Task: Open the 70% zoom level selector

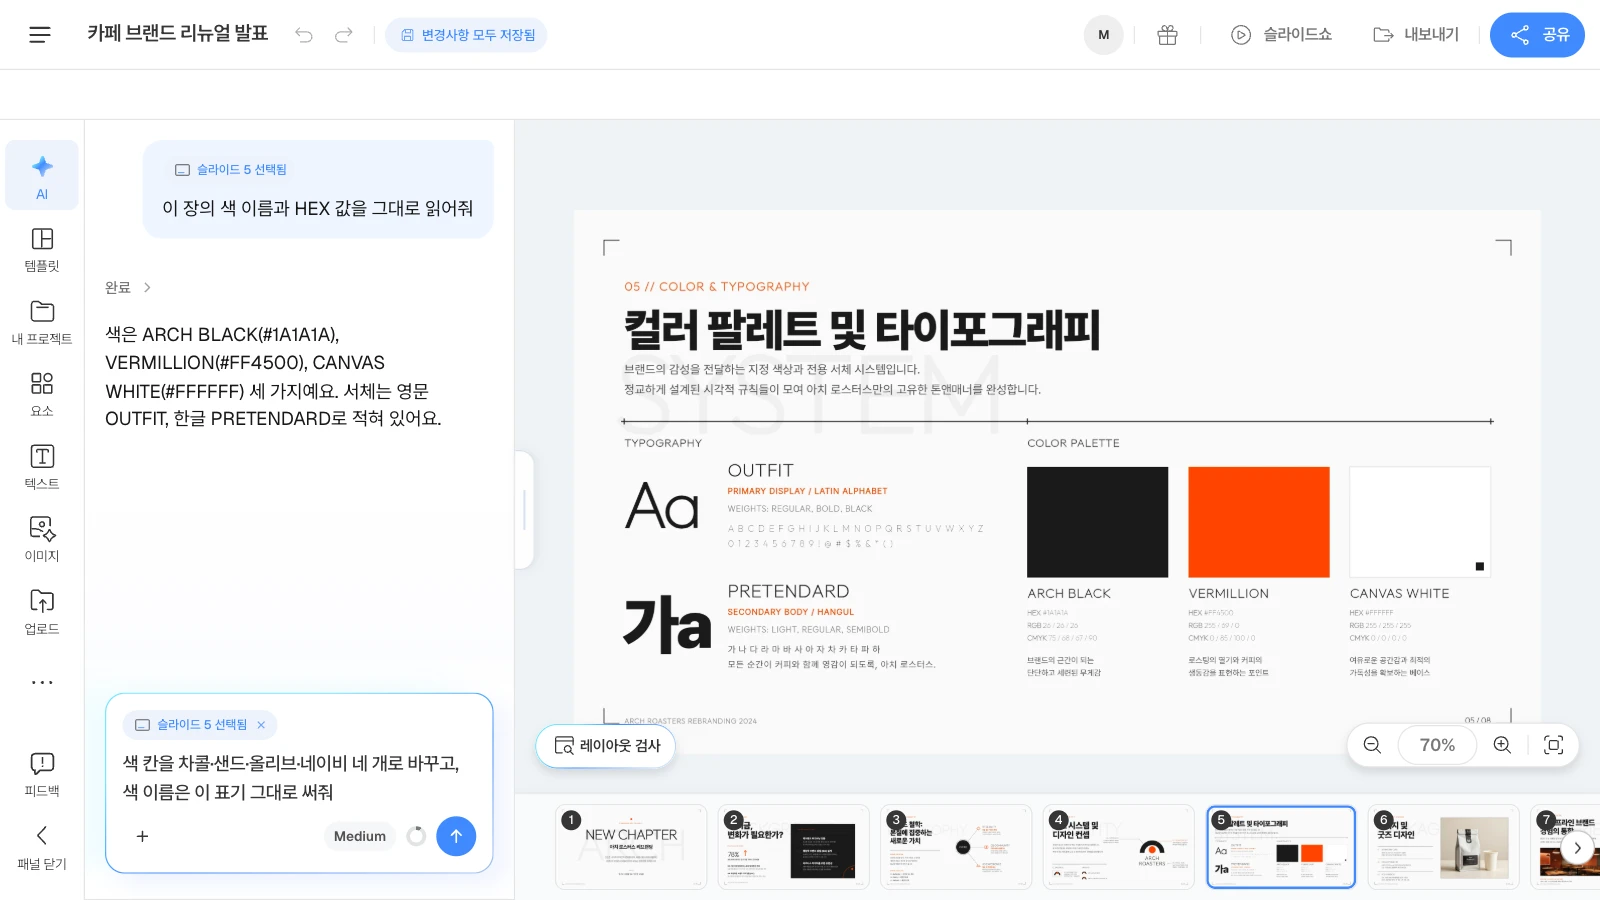Action: point(1437,745)
